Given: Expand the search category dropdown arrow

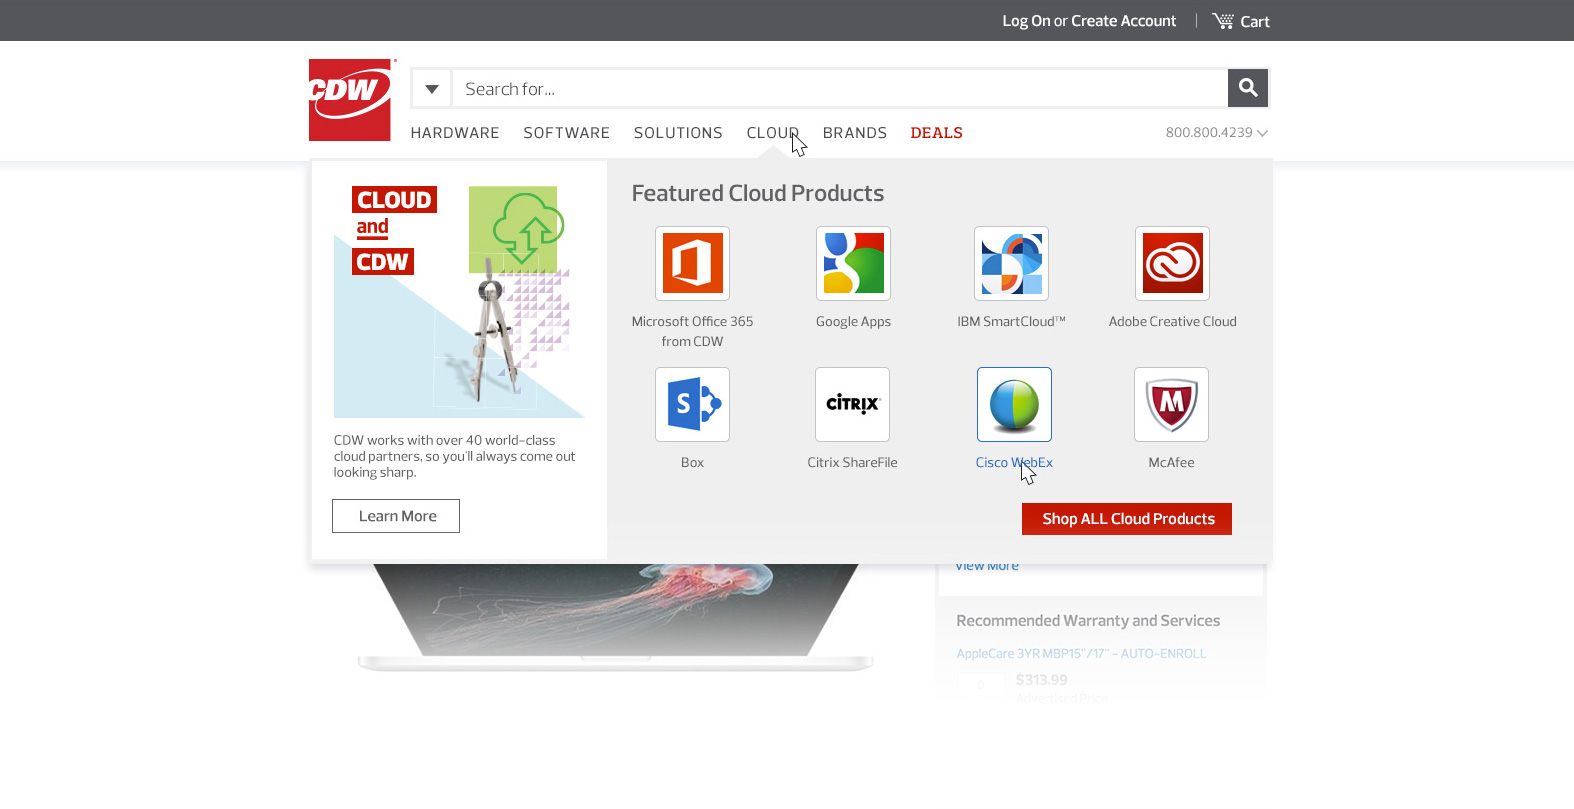Looking at the screenshot, I should 432,89.
